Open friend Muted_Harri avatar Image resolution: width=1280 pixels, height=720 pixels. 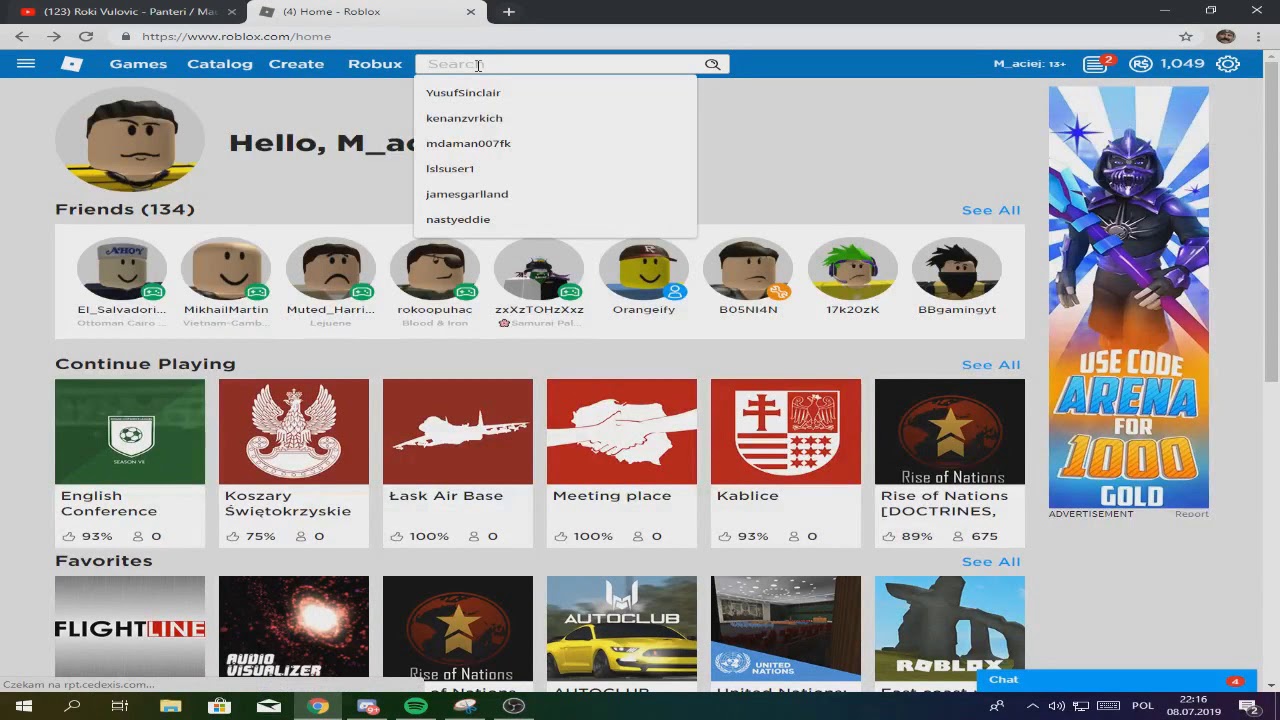tap(331, 269)
